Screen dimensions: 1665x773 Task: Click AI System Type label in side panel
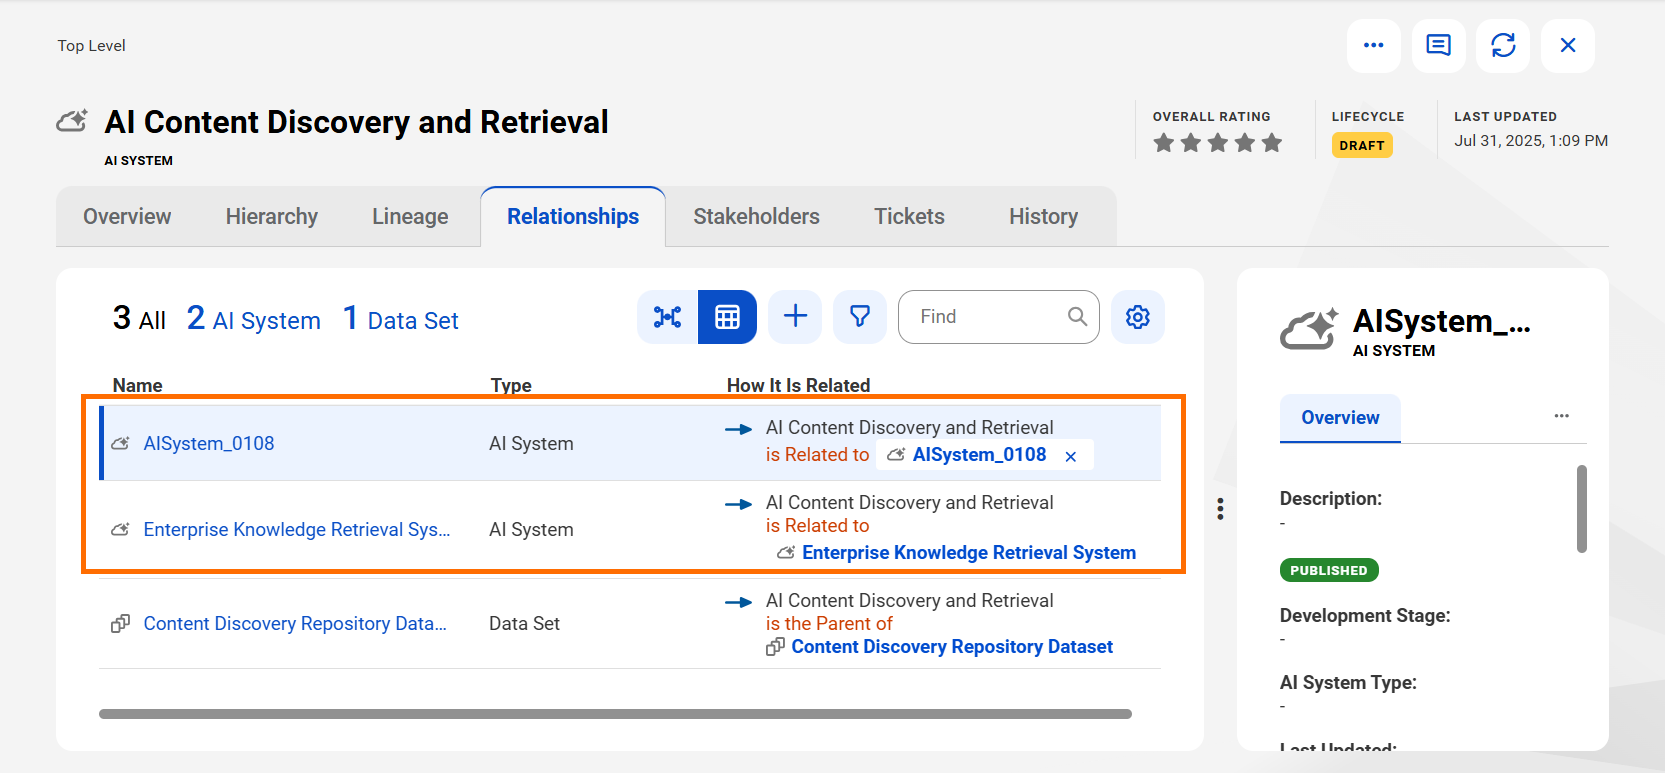tap(1348, 683)
